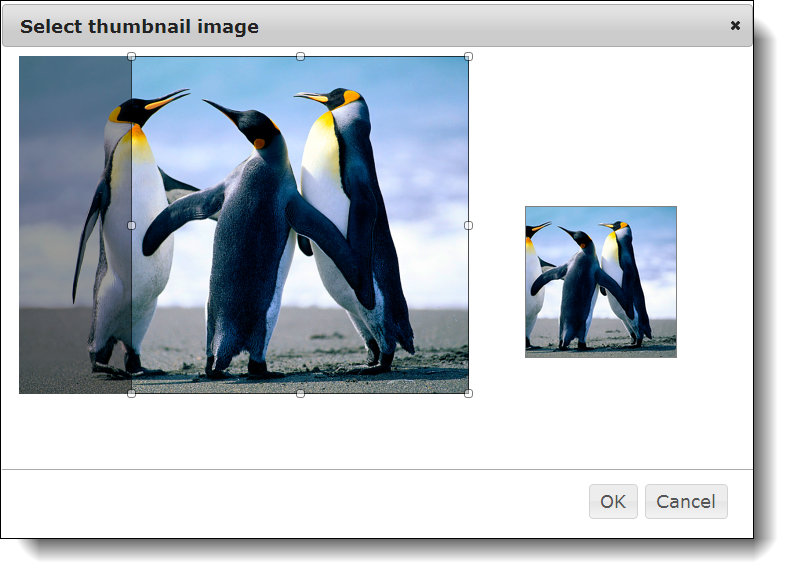Click the Cancel button
Viewport: 794px width, 579px height.
(x=686, y=501)
